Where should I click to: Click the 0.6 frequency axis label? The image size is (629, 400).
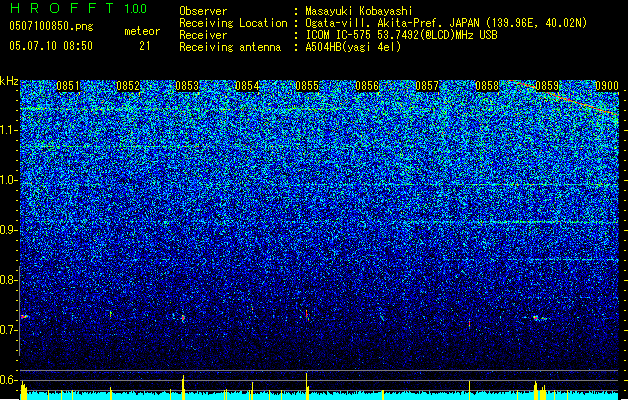[9, 380]
